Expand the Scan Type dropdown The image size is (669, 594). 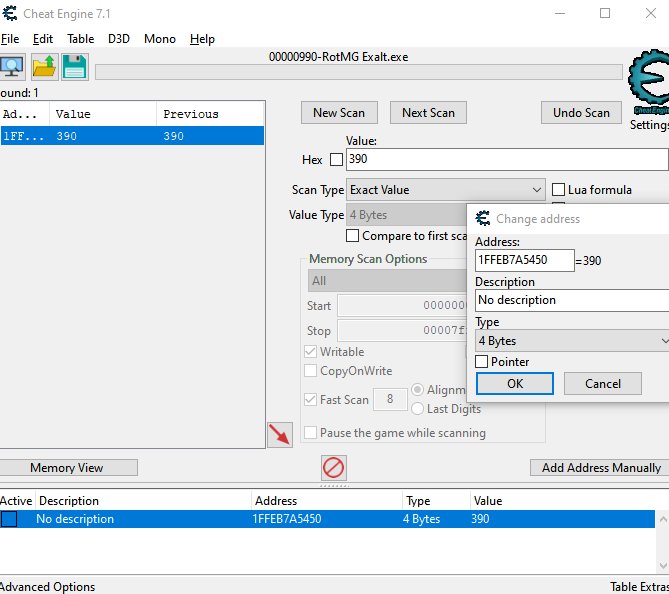pyautogui.click(x=445, y=190)
